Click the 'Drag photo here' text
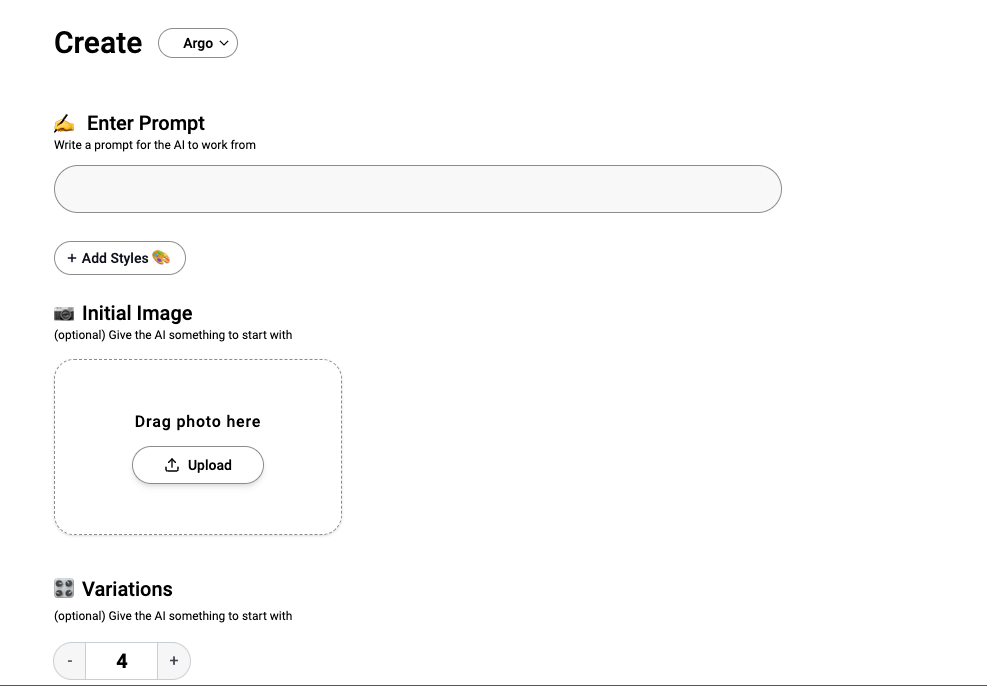987x686 pixels. (x=198, y=422)
